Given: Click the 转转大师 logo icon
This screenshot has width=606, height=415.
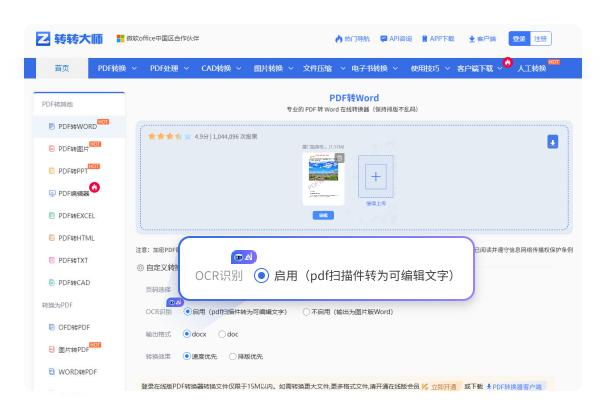Looking at the screenshot, I should click(44, 38).
